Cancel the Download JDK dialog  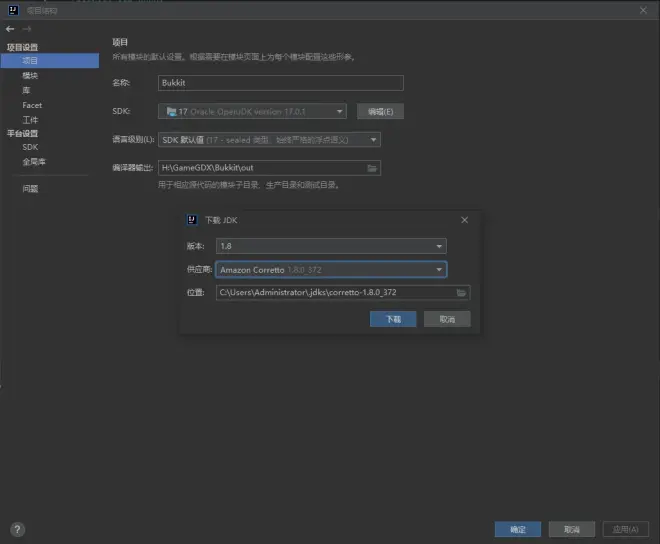pyautogui.click(x=447, y=319)
